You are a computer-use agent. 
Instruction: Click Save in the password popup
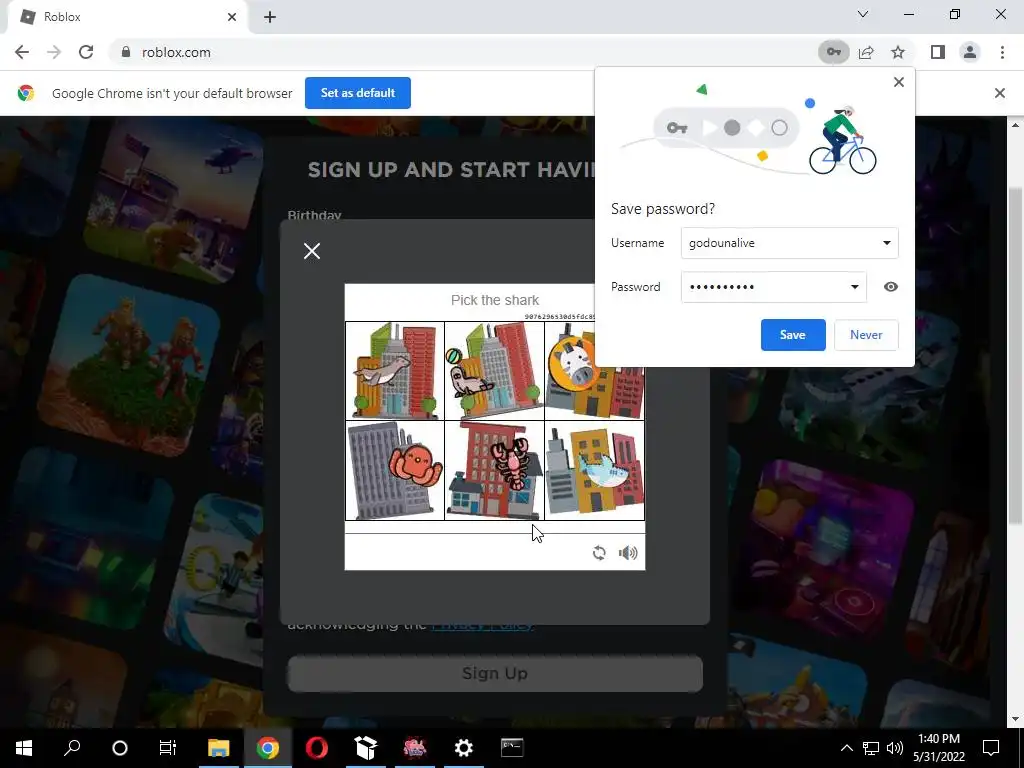(793, 335)
